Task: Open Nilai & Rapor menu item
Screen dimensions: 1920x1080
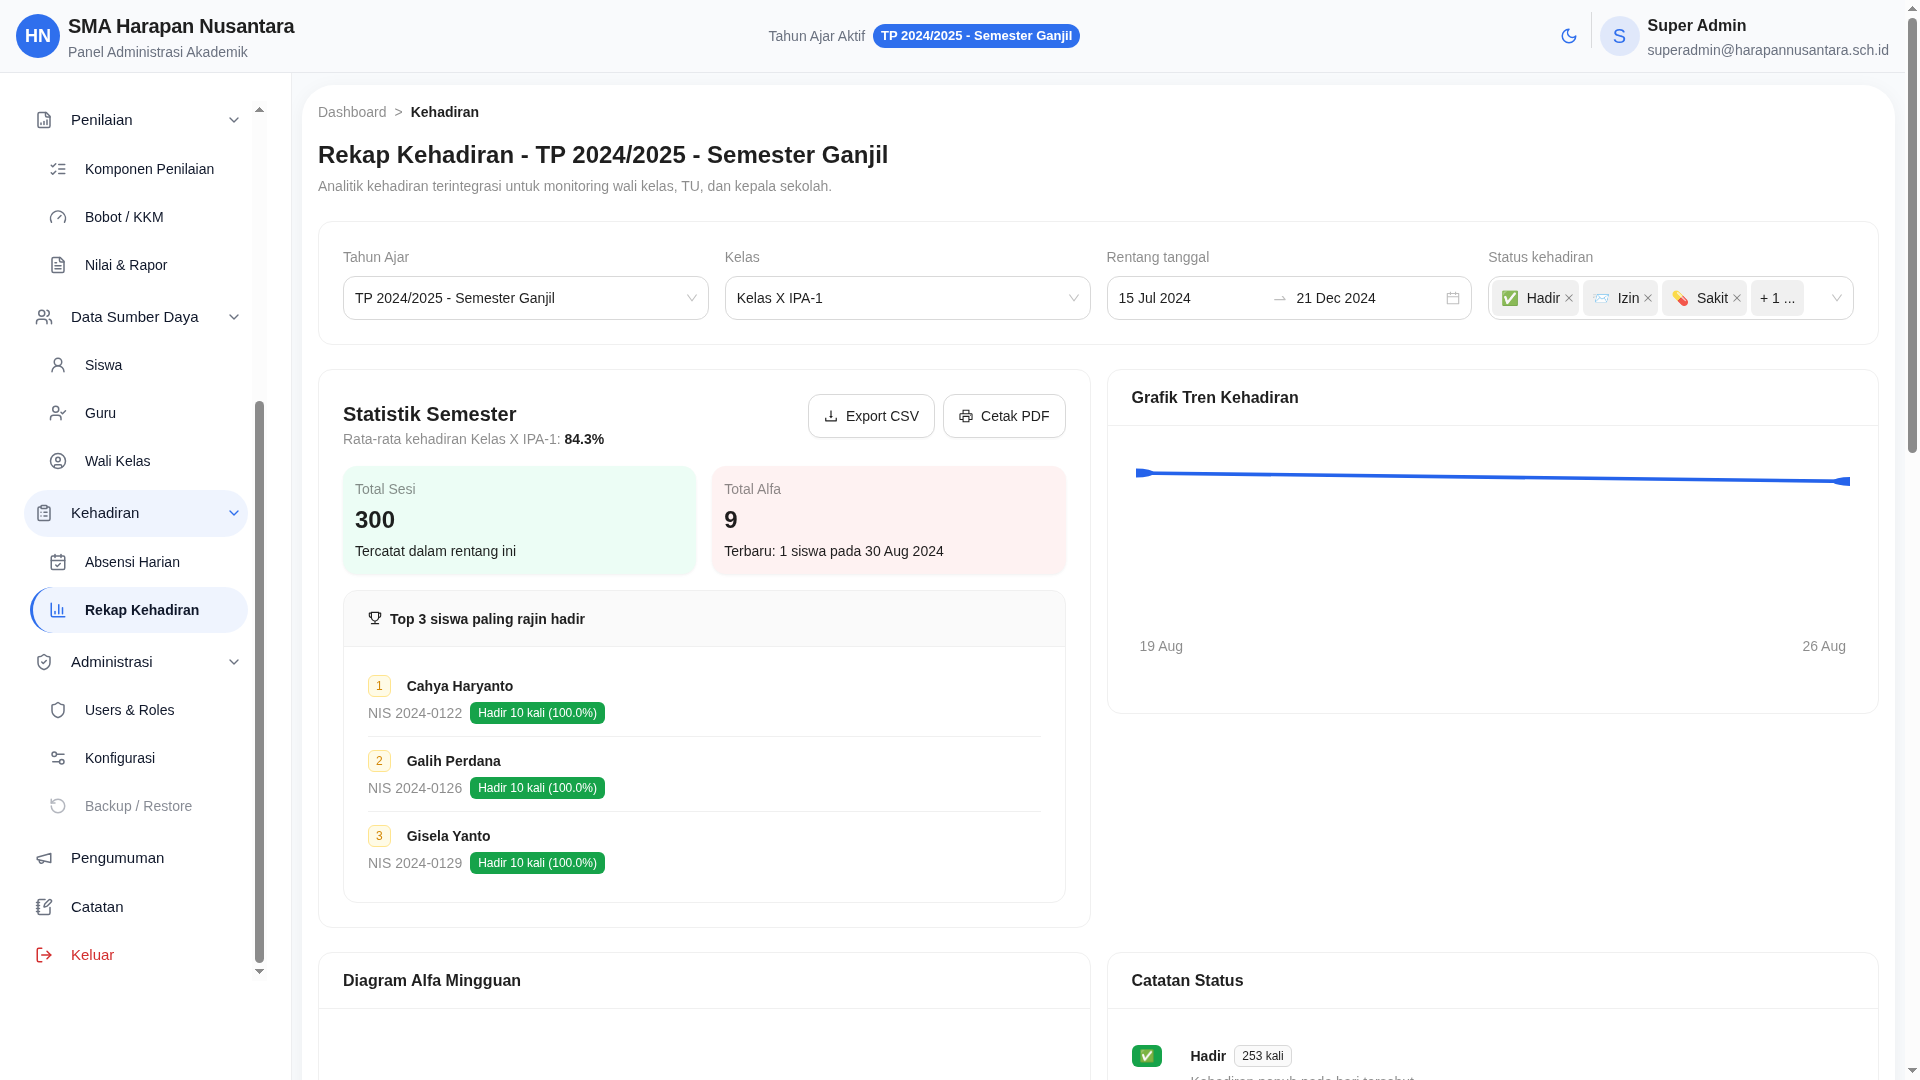Action: click(x=126, y=265)
